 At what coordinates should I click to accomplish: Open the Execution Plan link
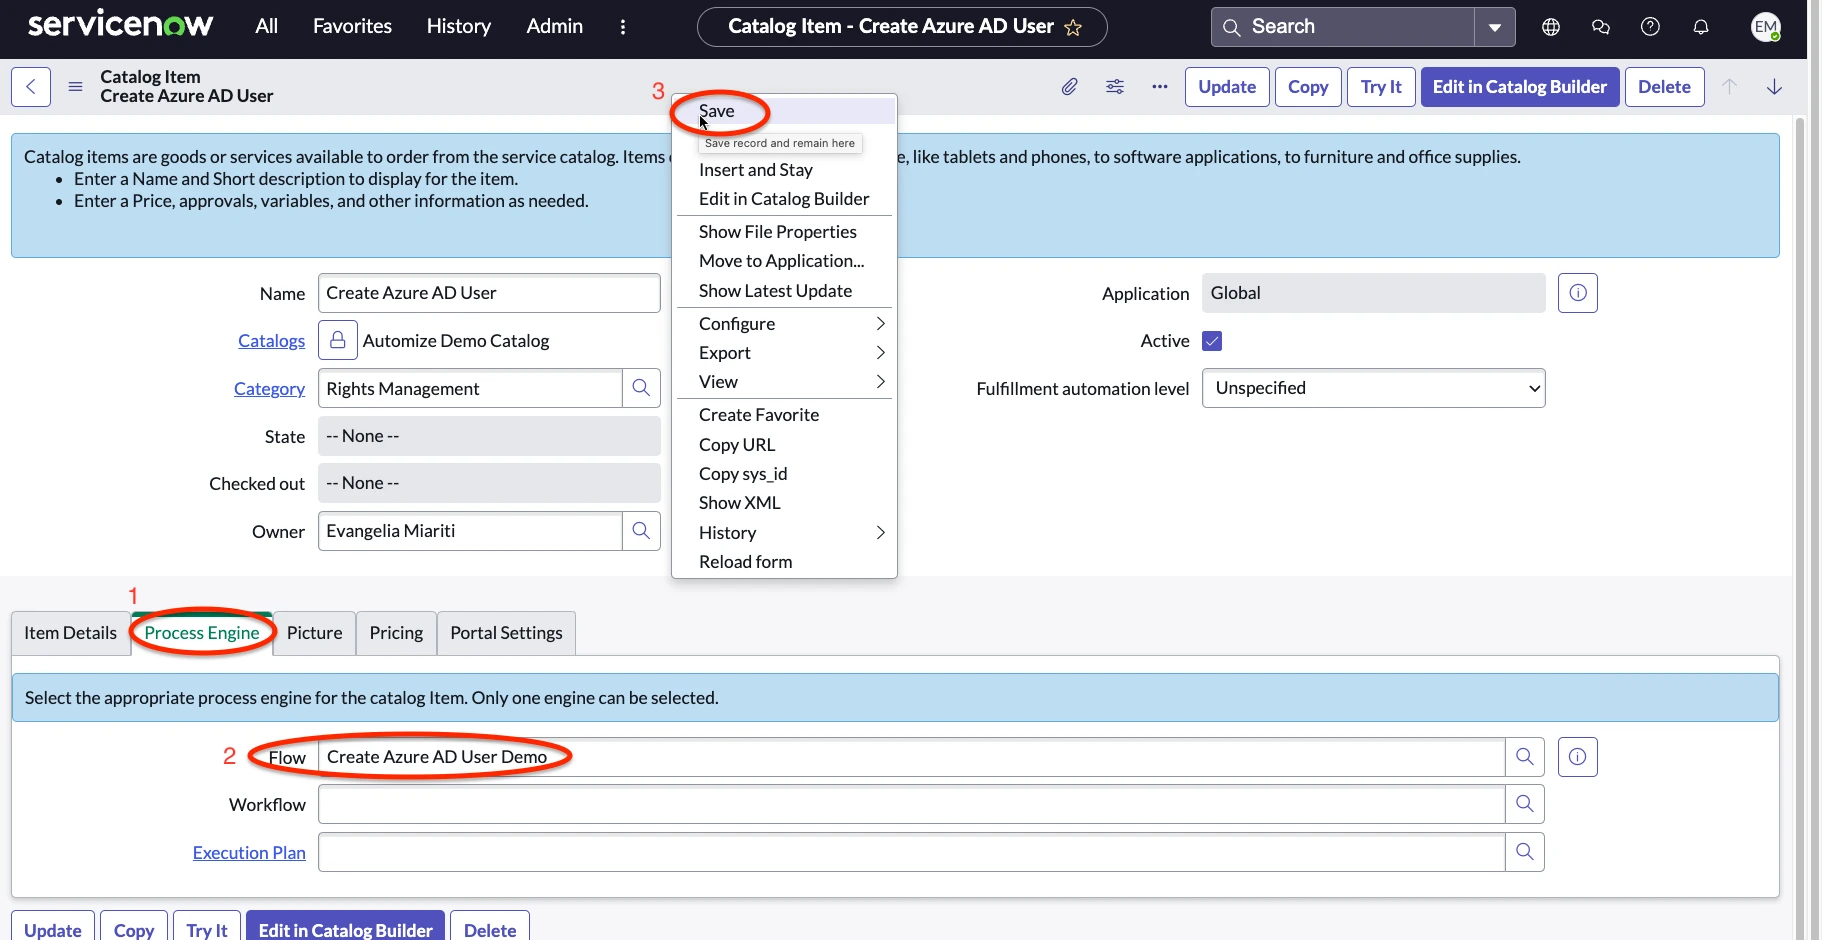tap(249, 852)
